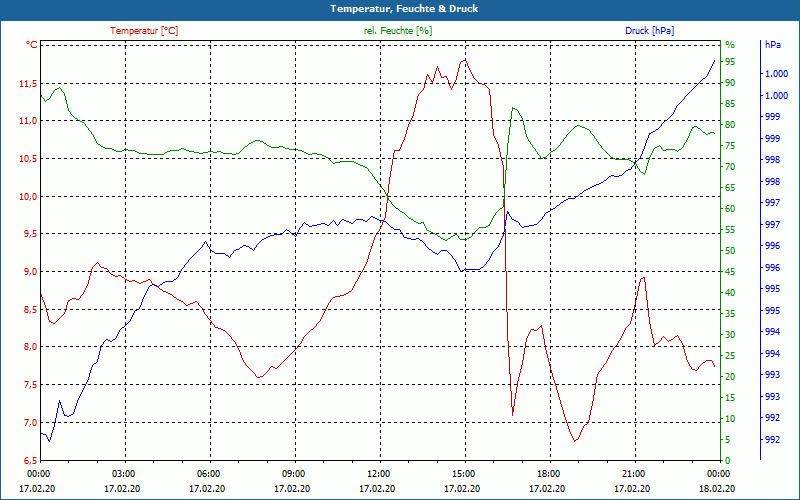This screenshot has width=800, height=500.
Task: Click the green '25' humidity axis value
Action: [x=730, y=356]
